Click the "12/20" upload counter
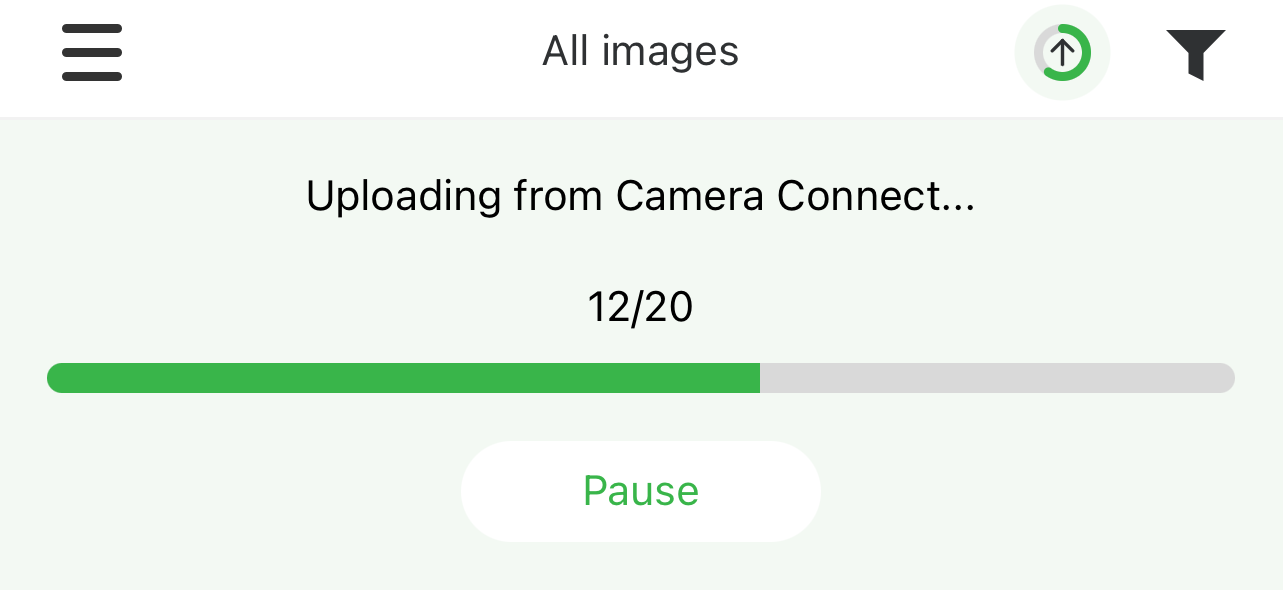The width and height of the screenshot is (1283, 590). 640,307
